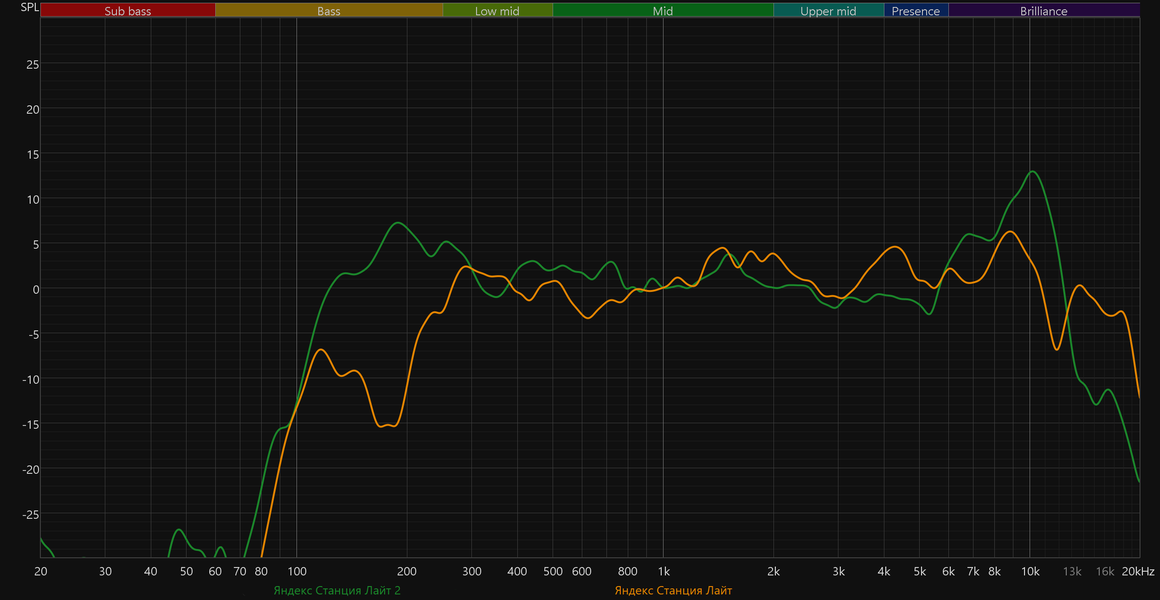Click the green curve bass peak near 190 Hz
Viewport: 1160px width, 600px height.
398,223
